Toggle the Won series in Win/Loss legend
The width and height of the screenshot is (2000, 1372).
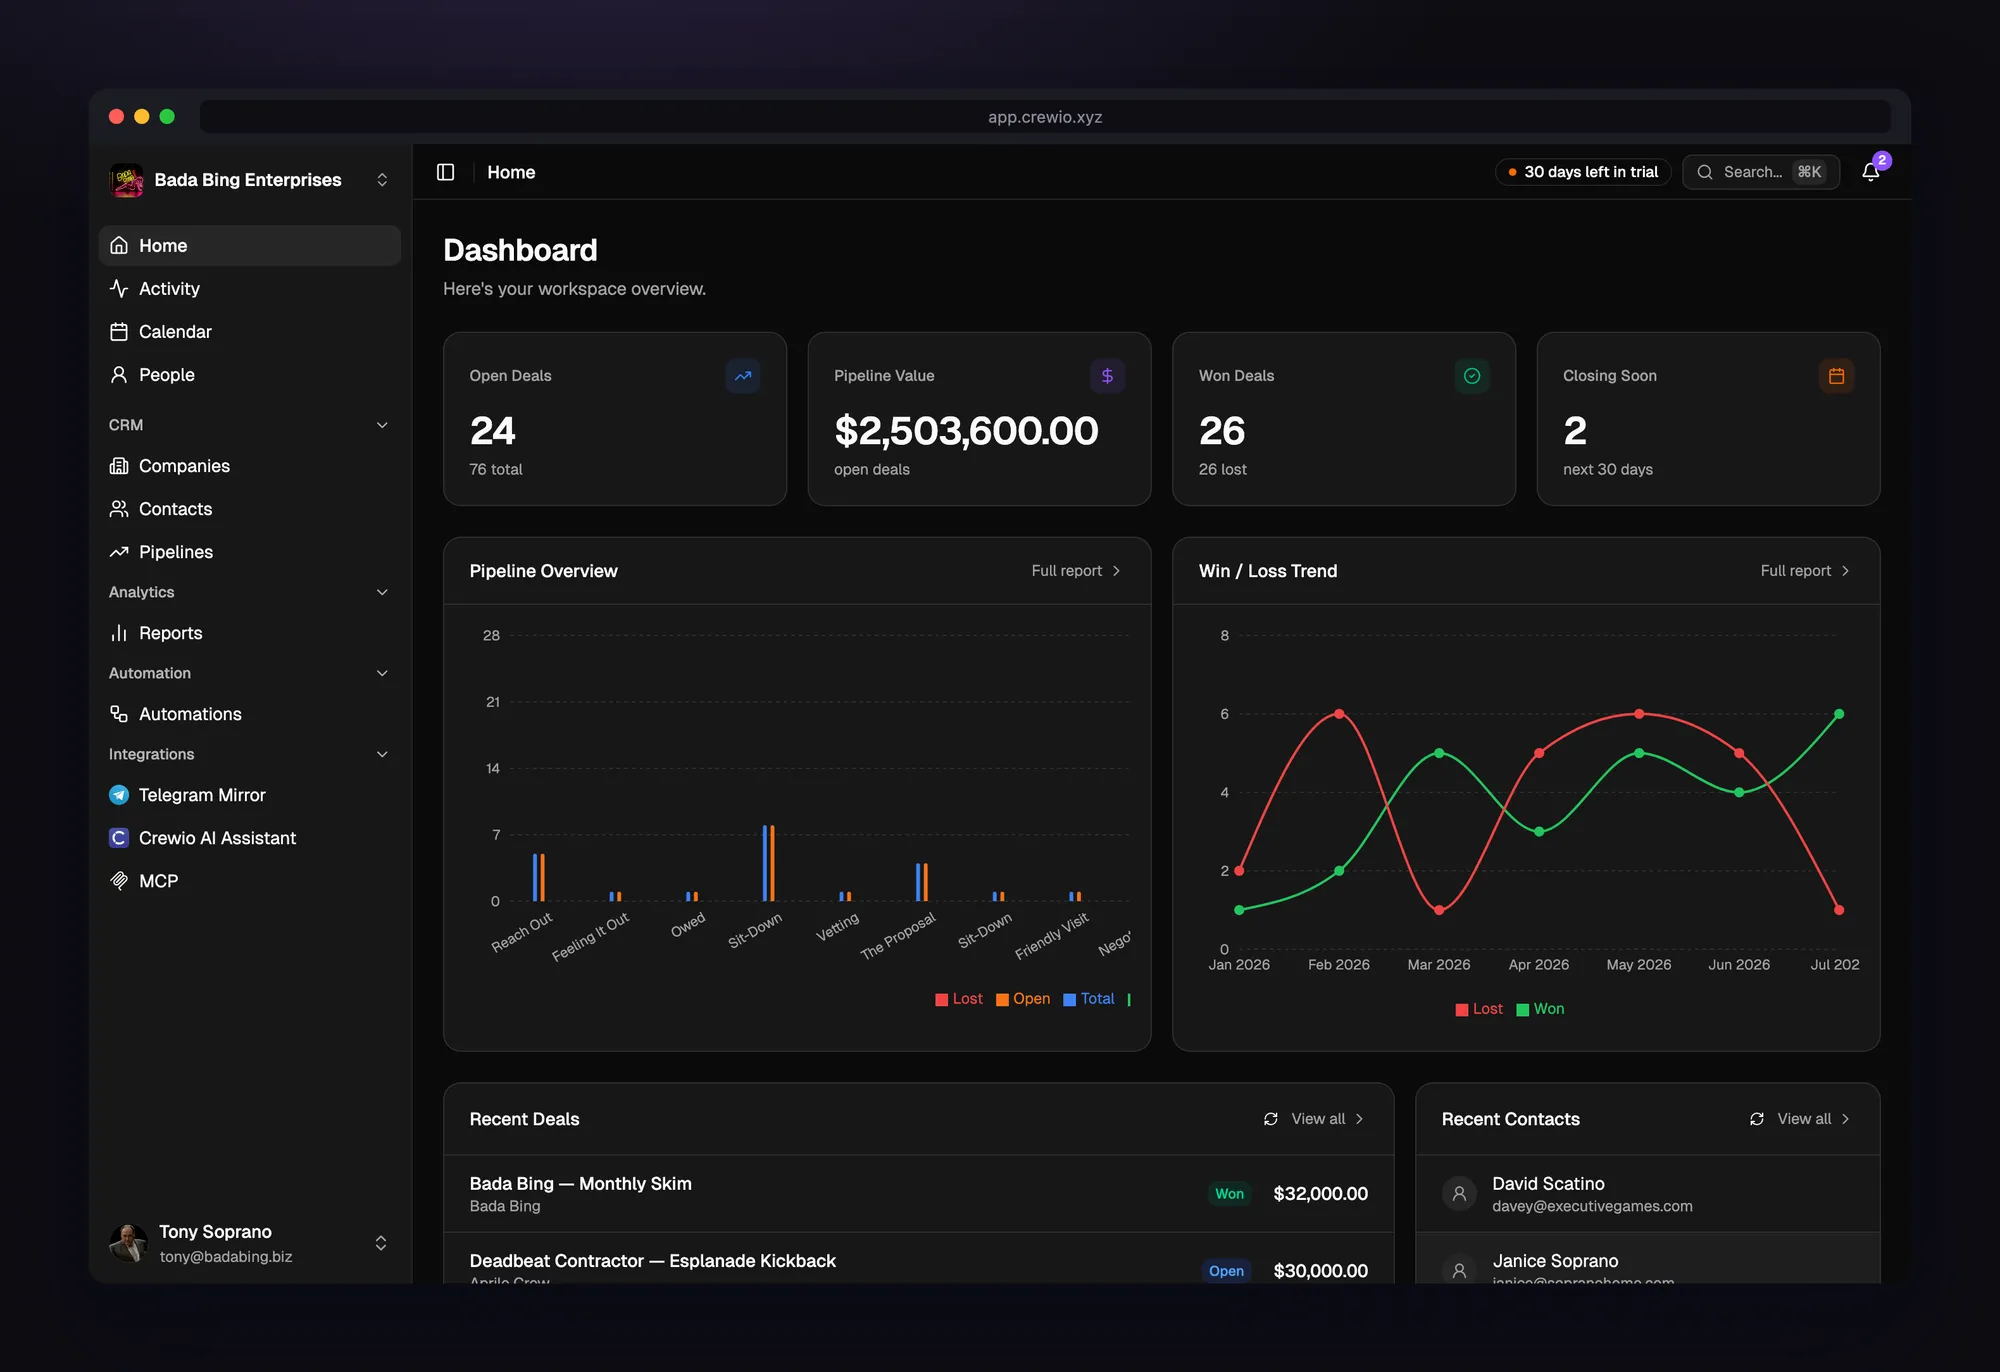[1540, 1009]
